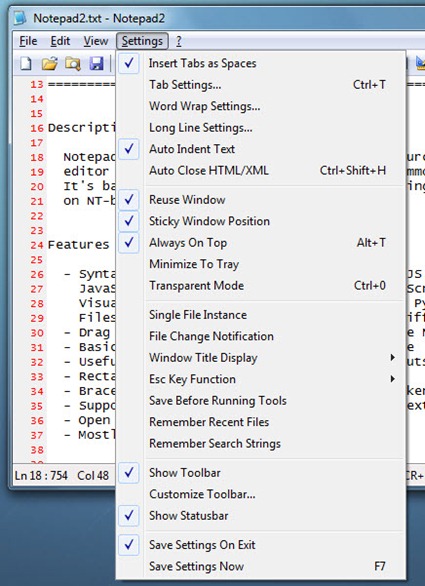Image resolution: width=425 pixels, height=586 pixels.
Task: Click line number 24 in margin
Action: [37, 245]
